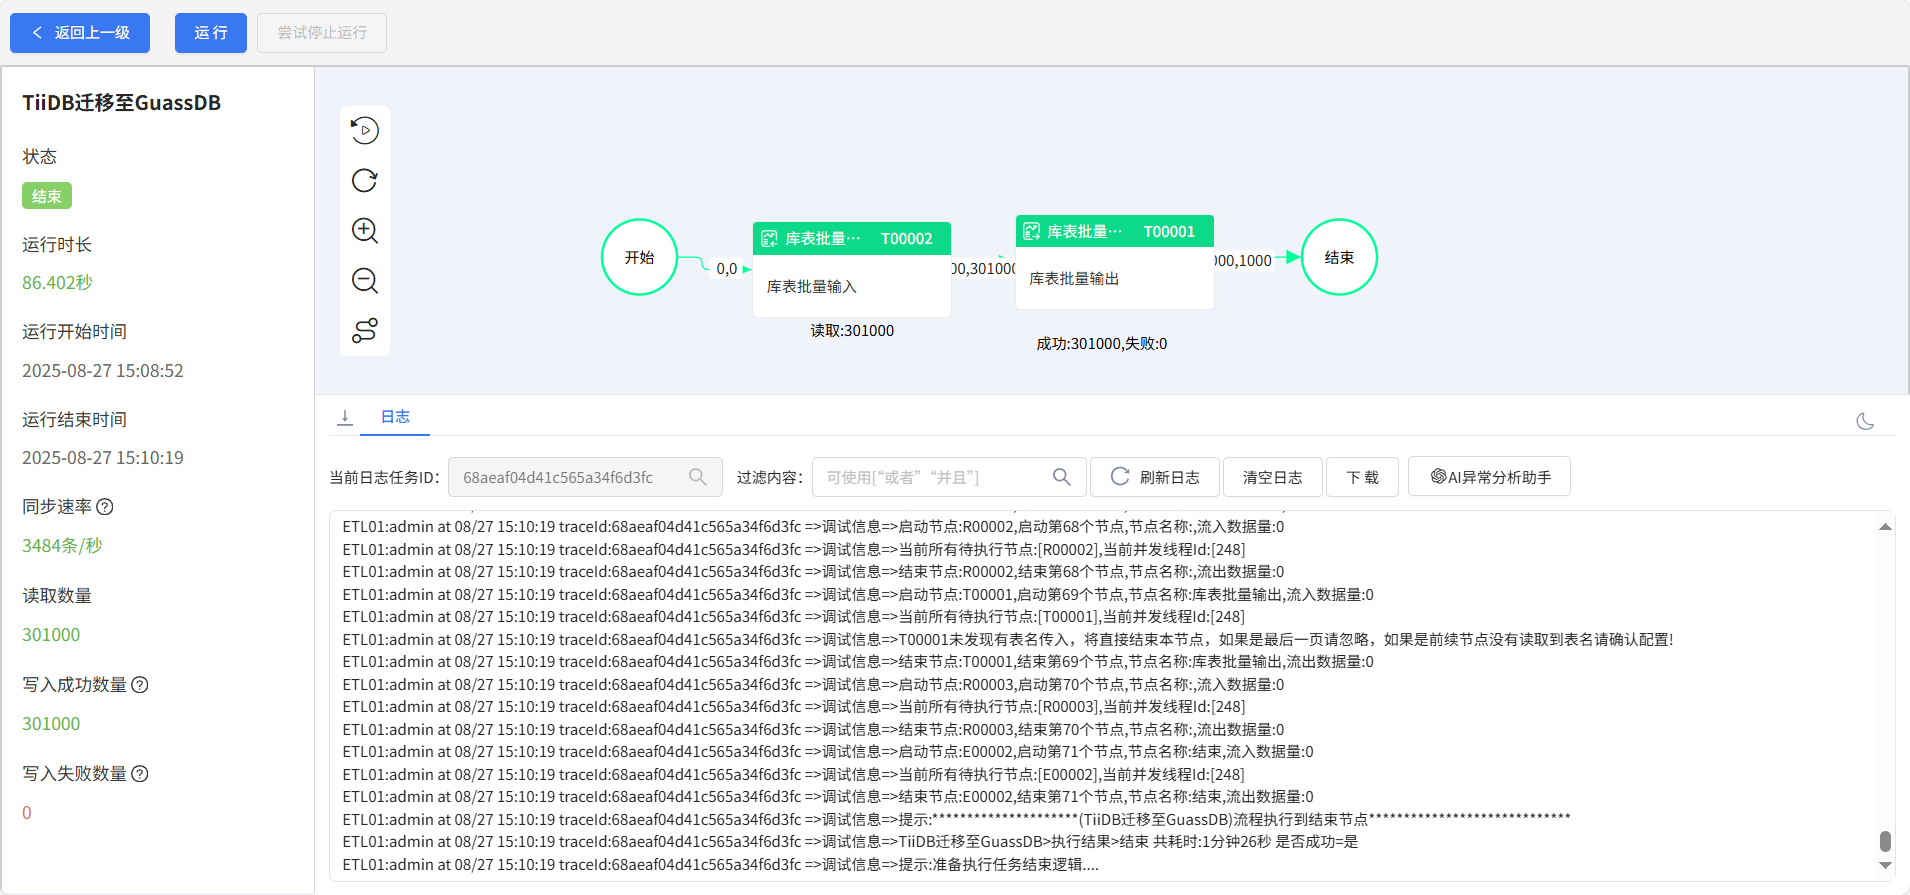Click end time 2025-08-27 15:10:19
1910x895 pixels.
coord(103,458)
